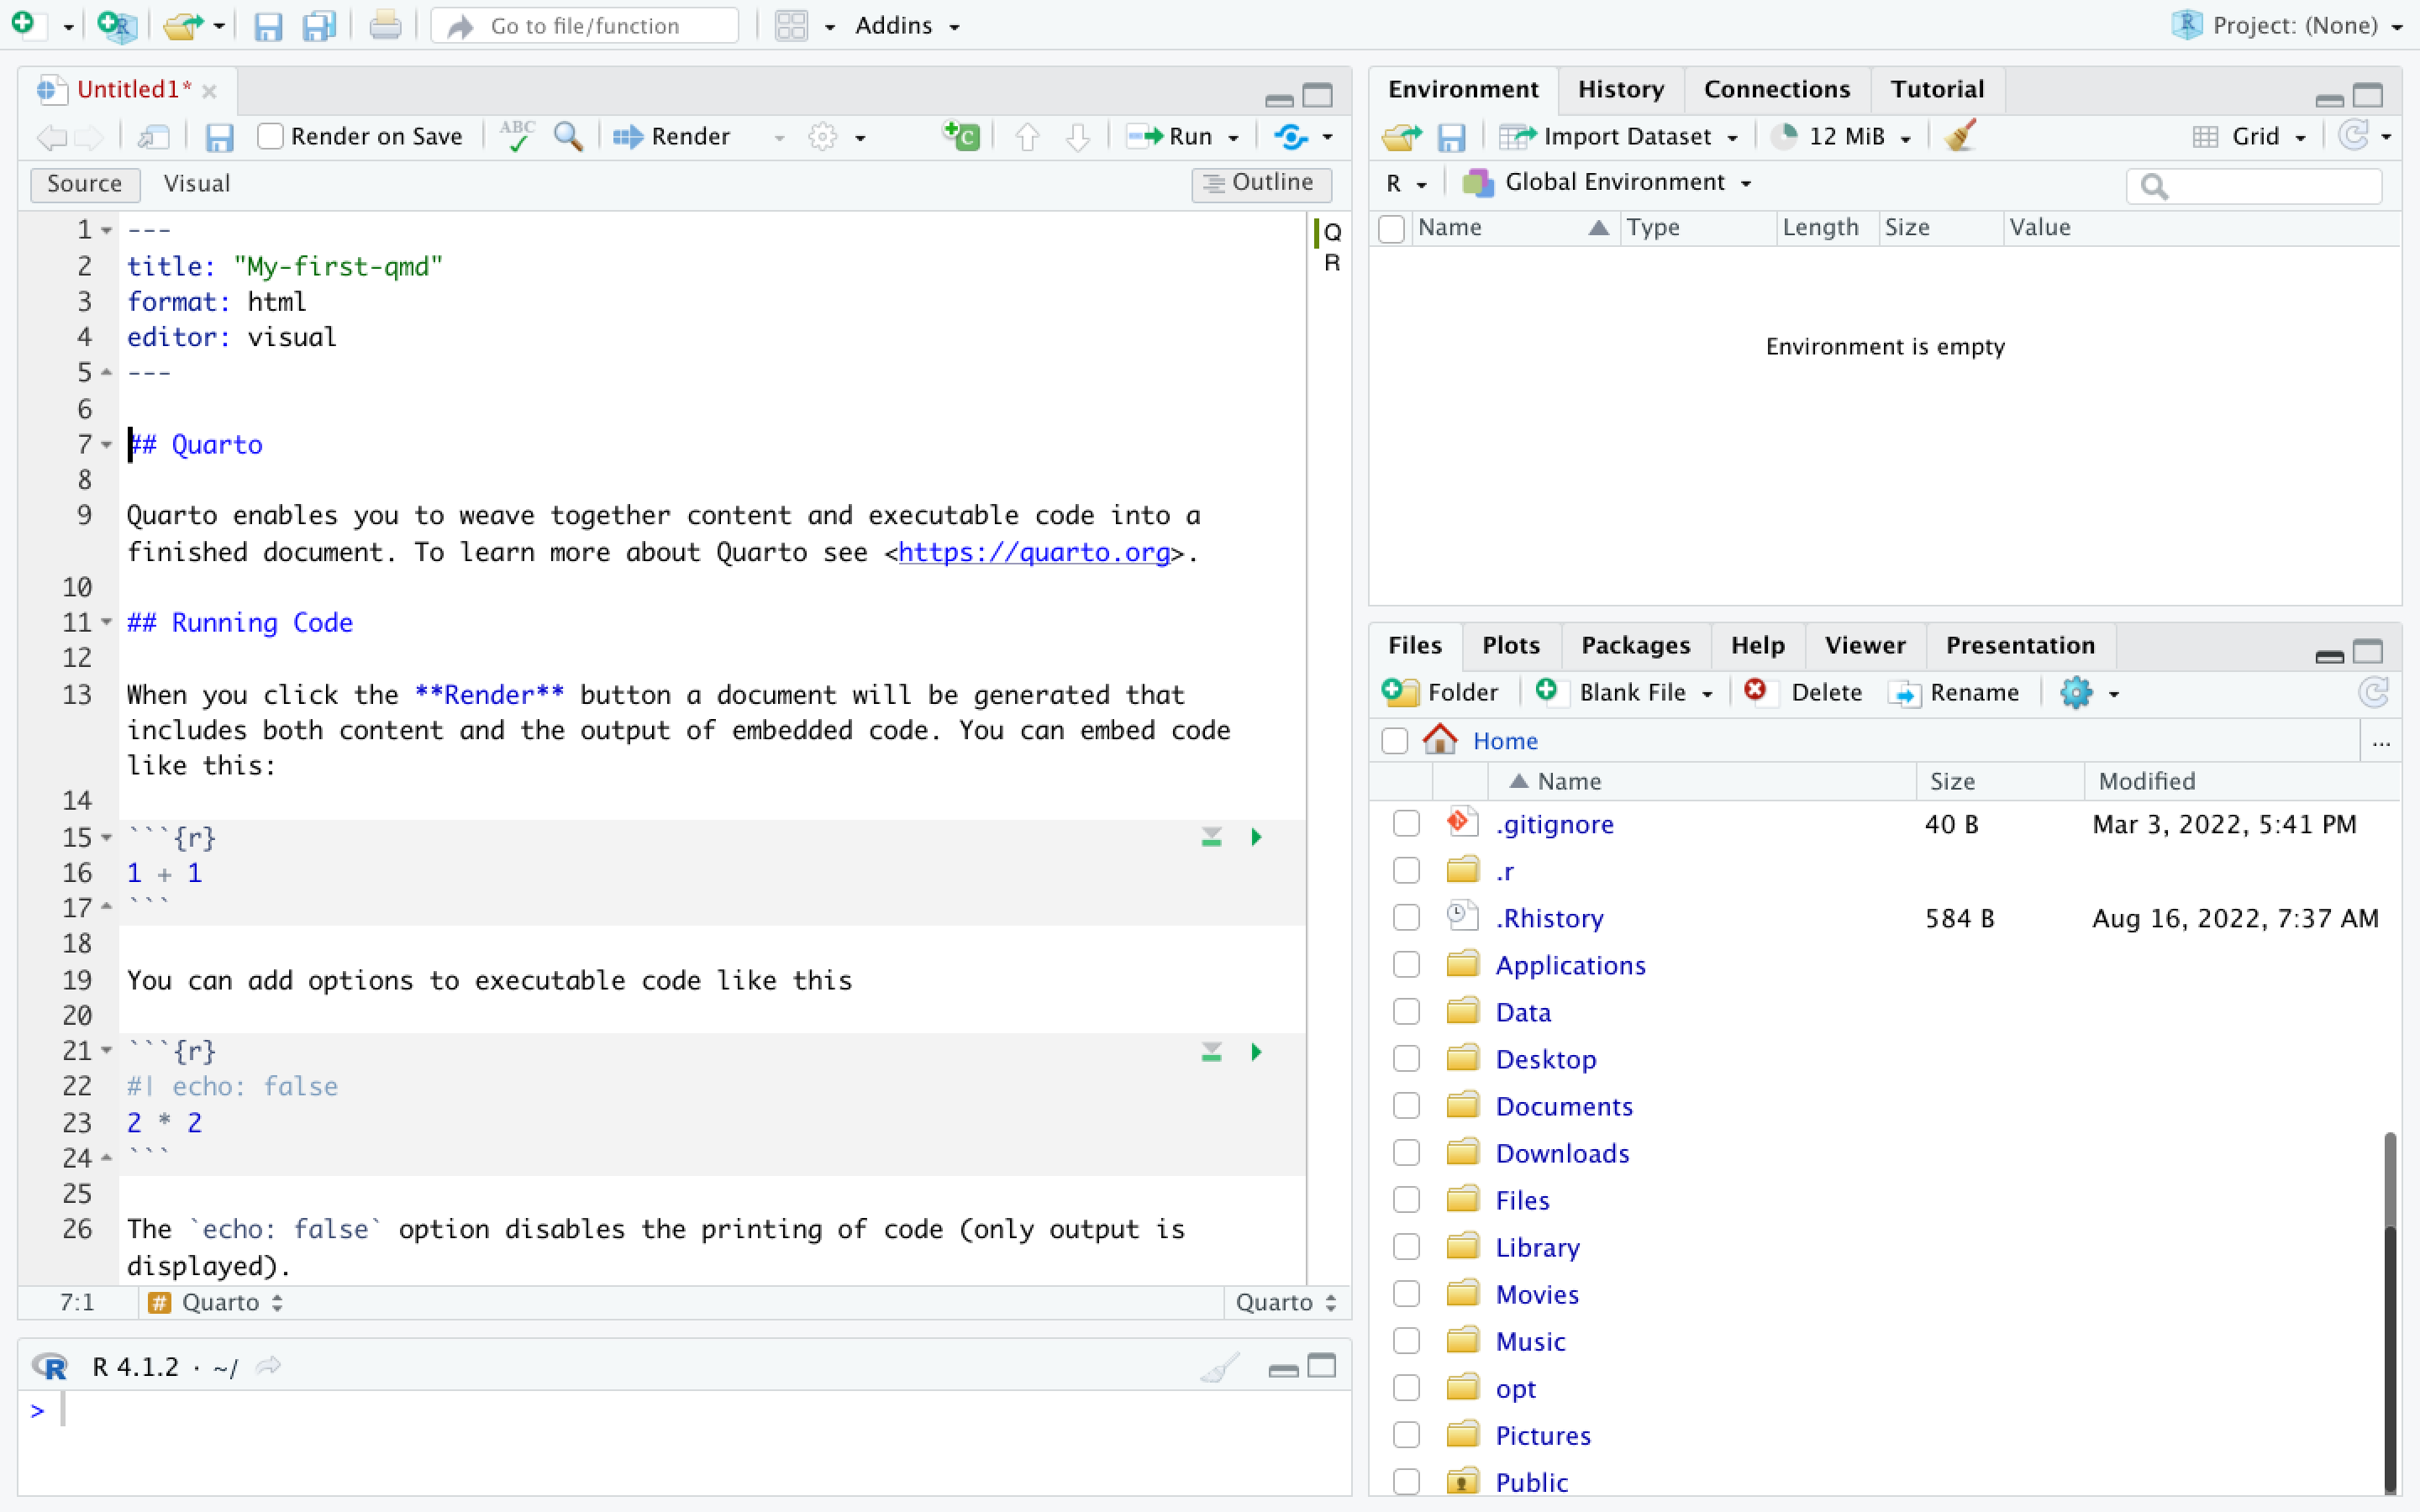Click the Show in new window icon
This screenshot has width=2420, height=1512.
(x=153, y=136)
